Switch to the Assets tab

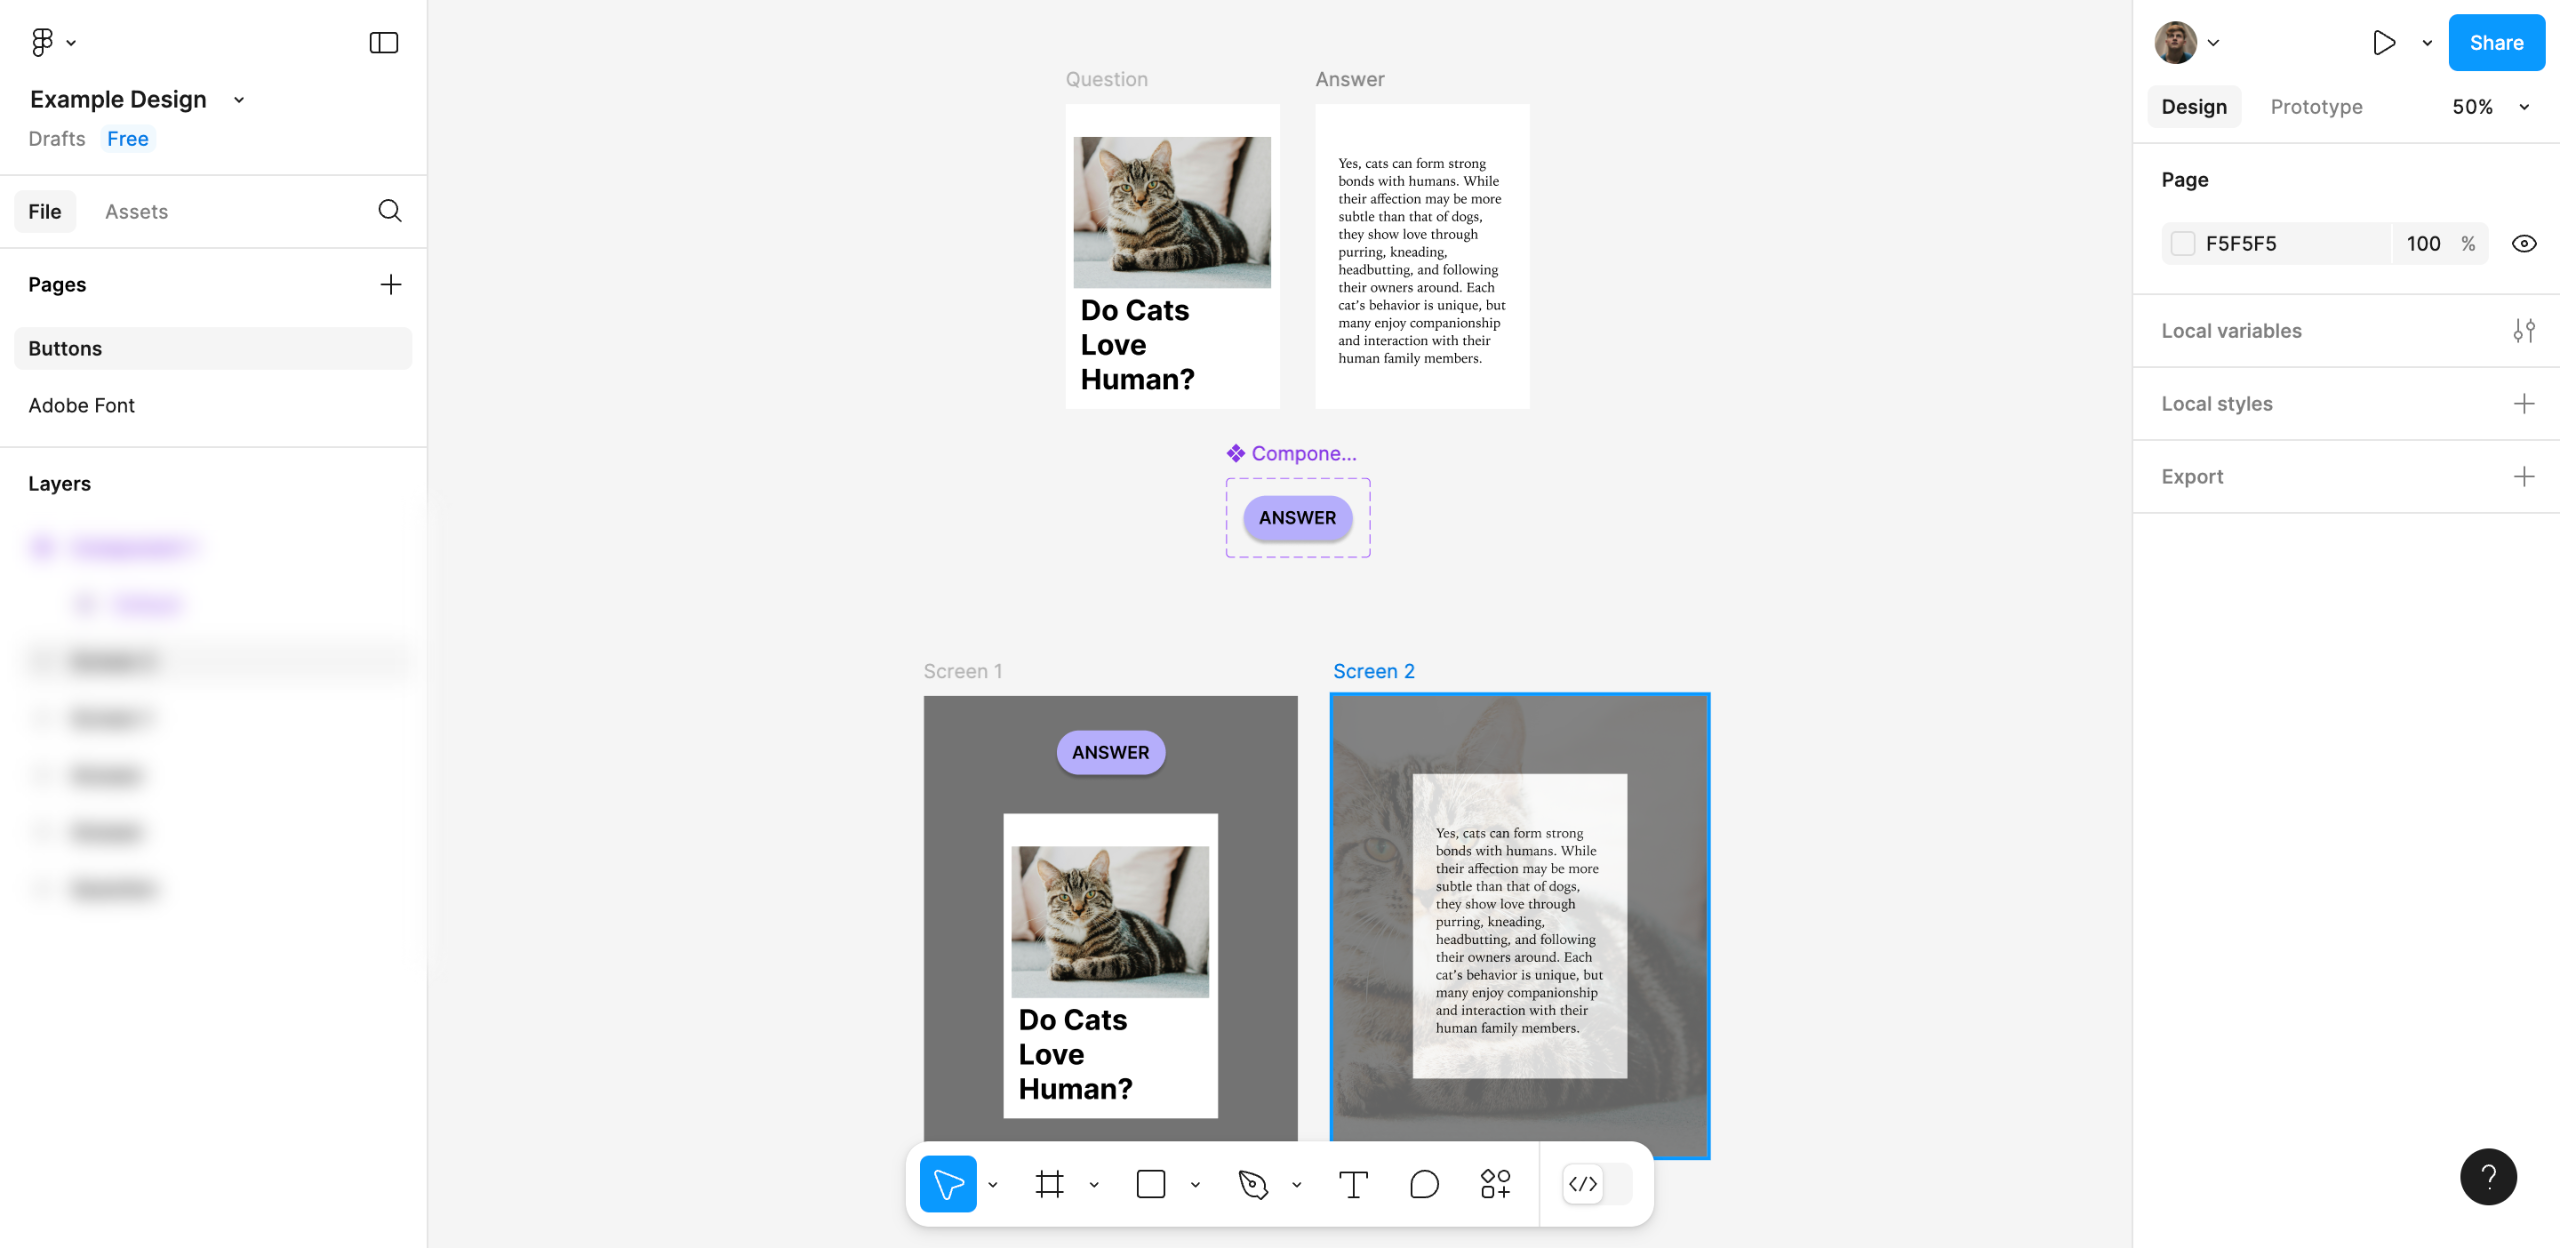pos(136,211)
